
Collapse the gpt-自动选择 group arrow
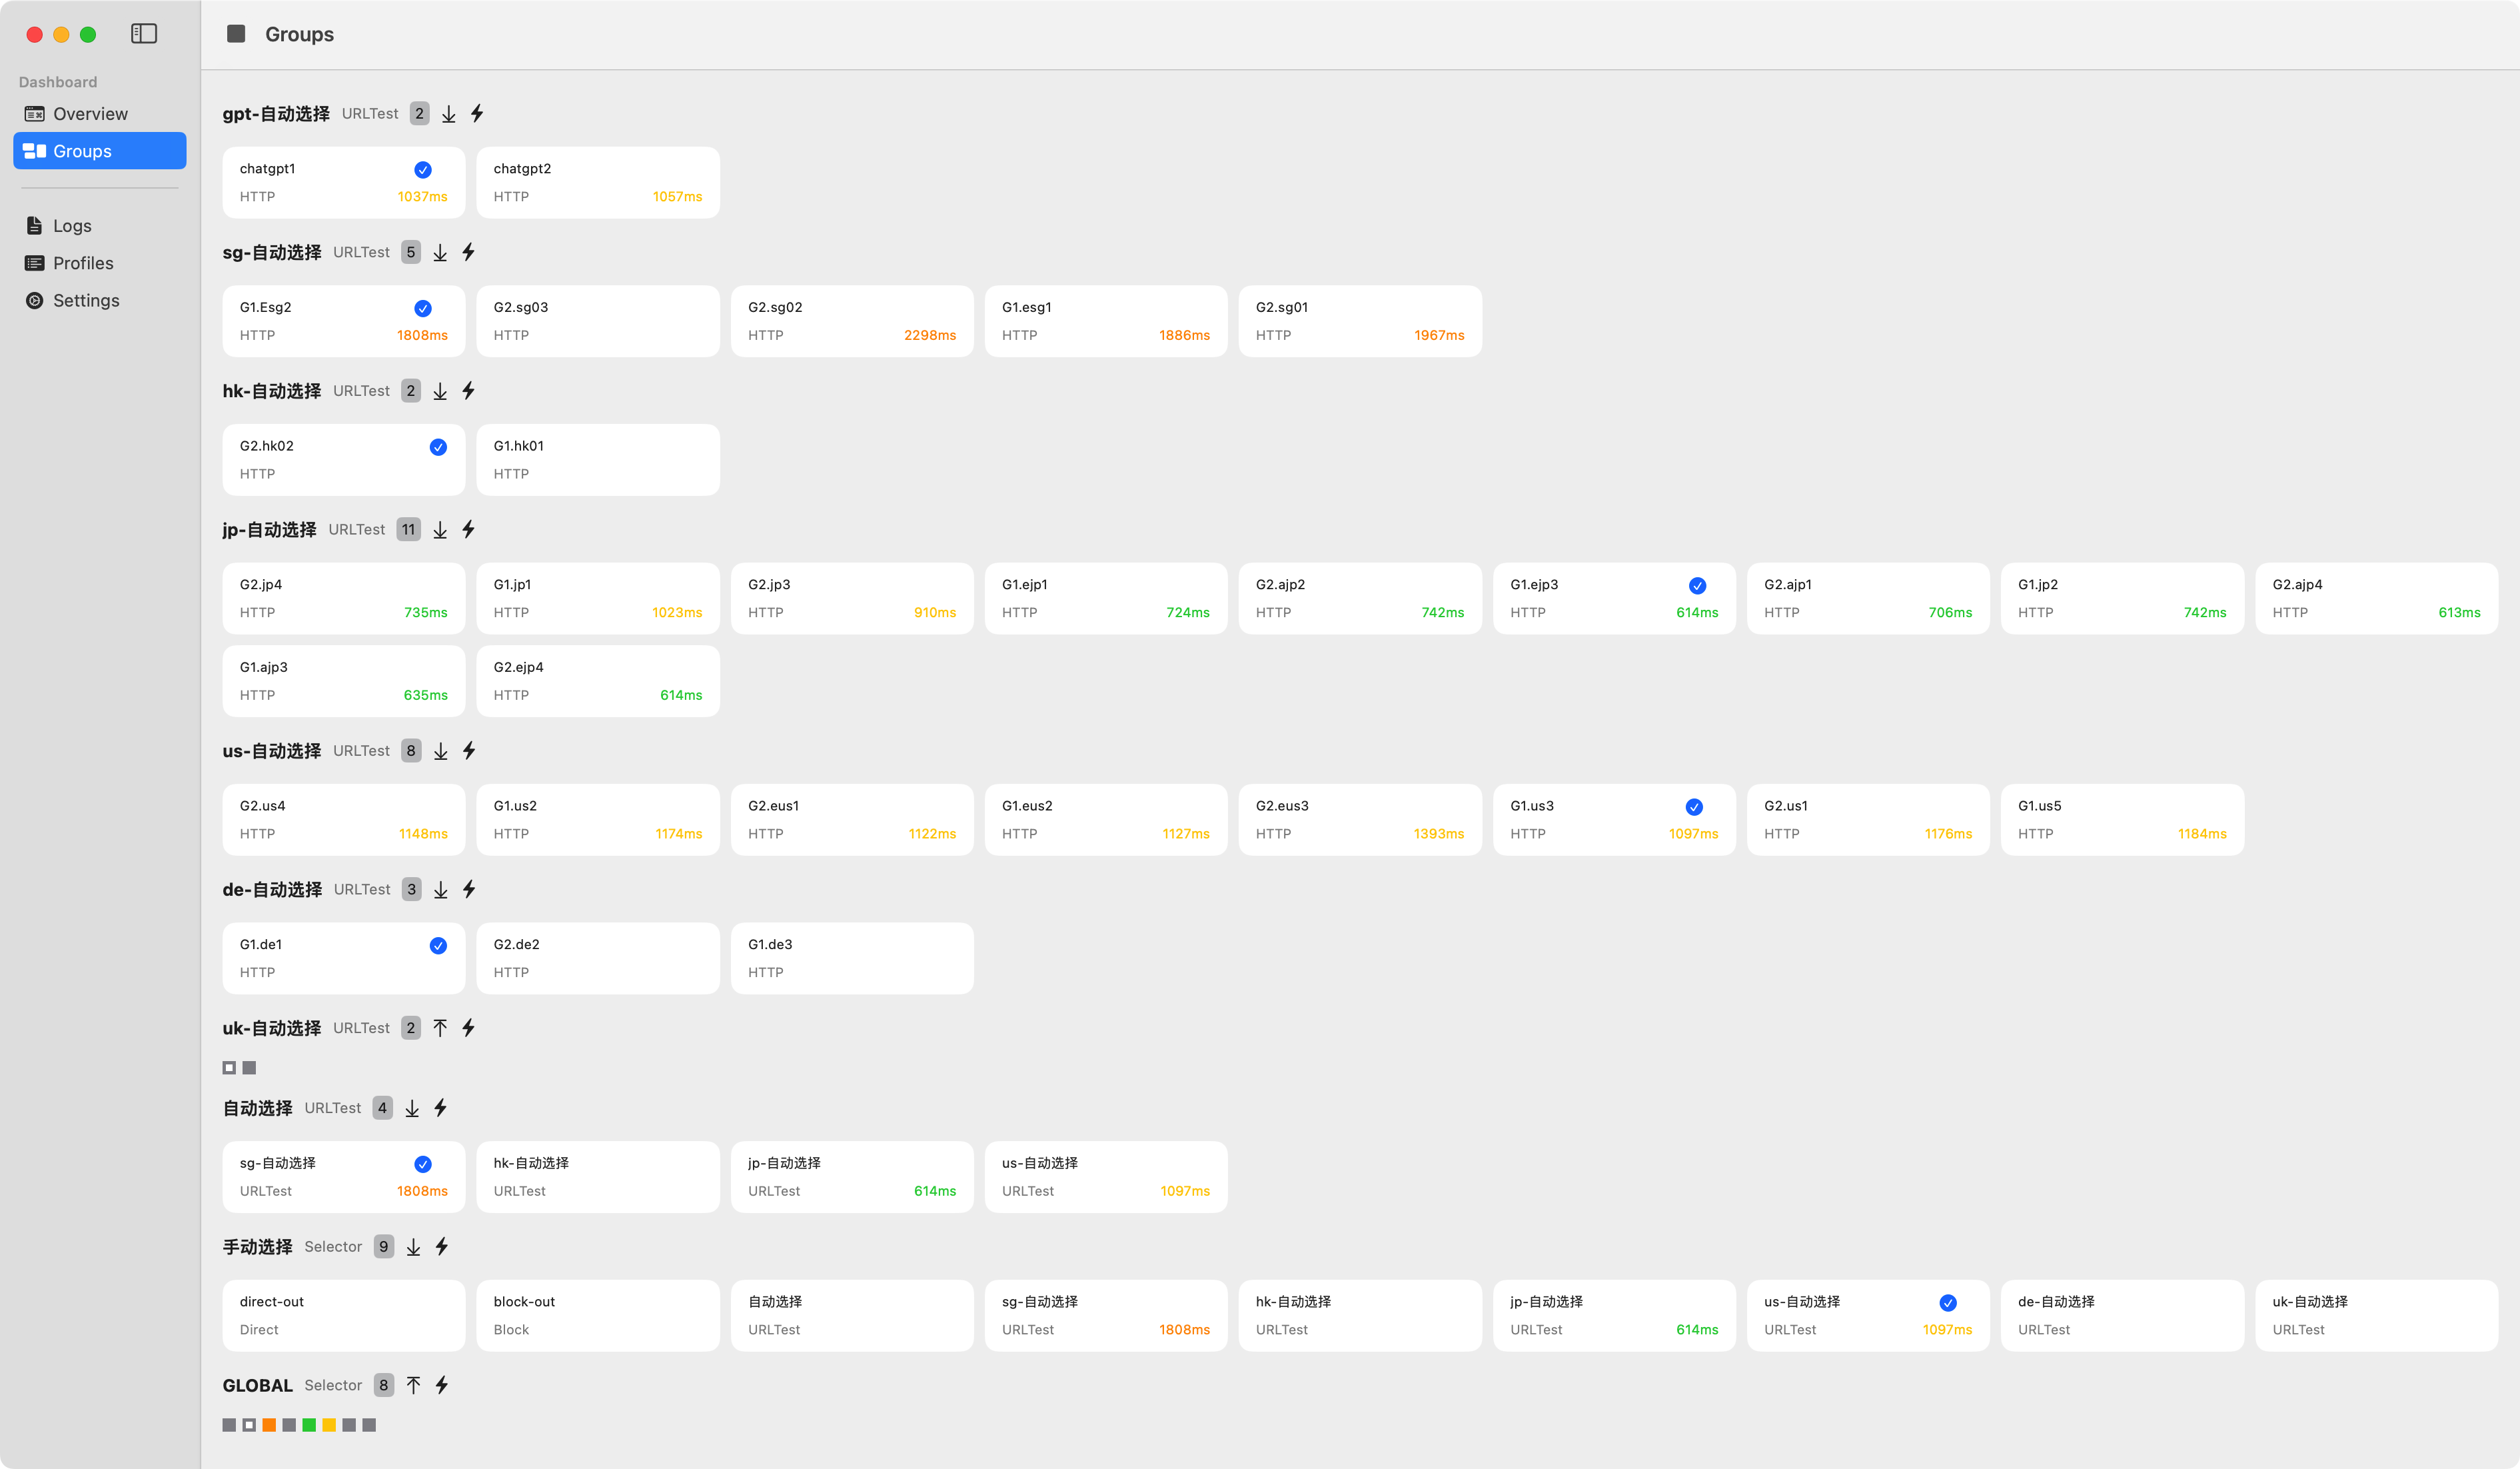[449, 114]
